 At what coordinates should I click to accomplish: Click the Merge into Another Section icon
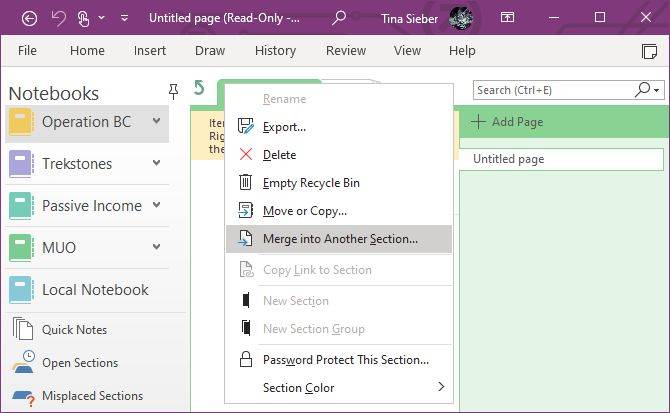pyautogui.click(x=245, y=238)
